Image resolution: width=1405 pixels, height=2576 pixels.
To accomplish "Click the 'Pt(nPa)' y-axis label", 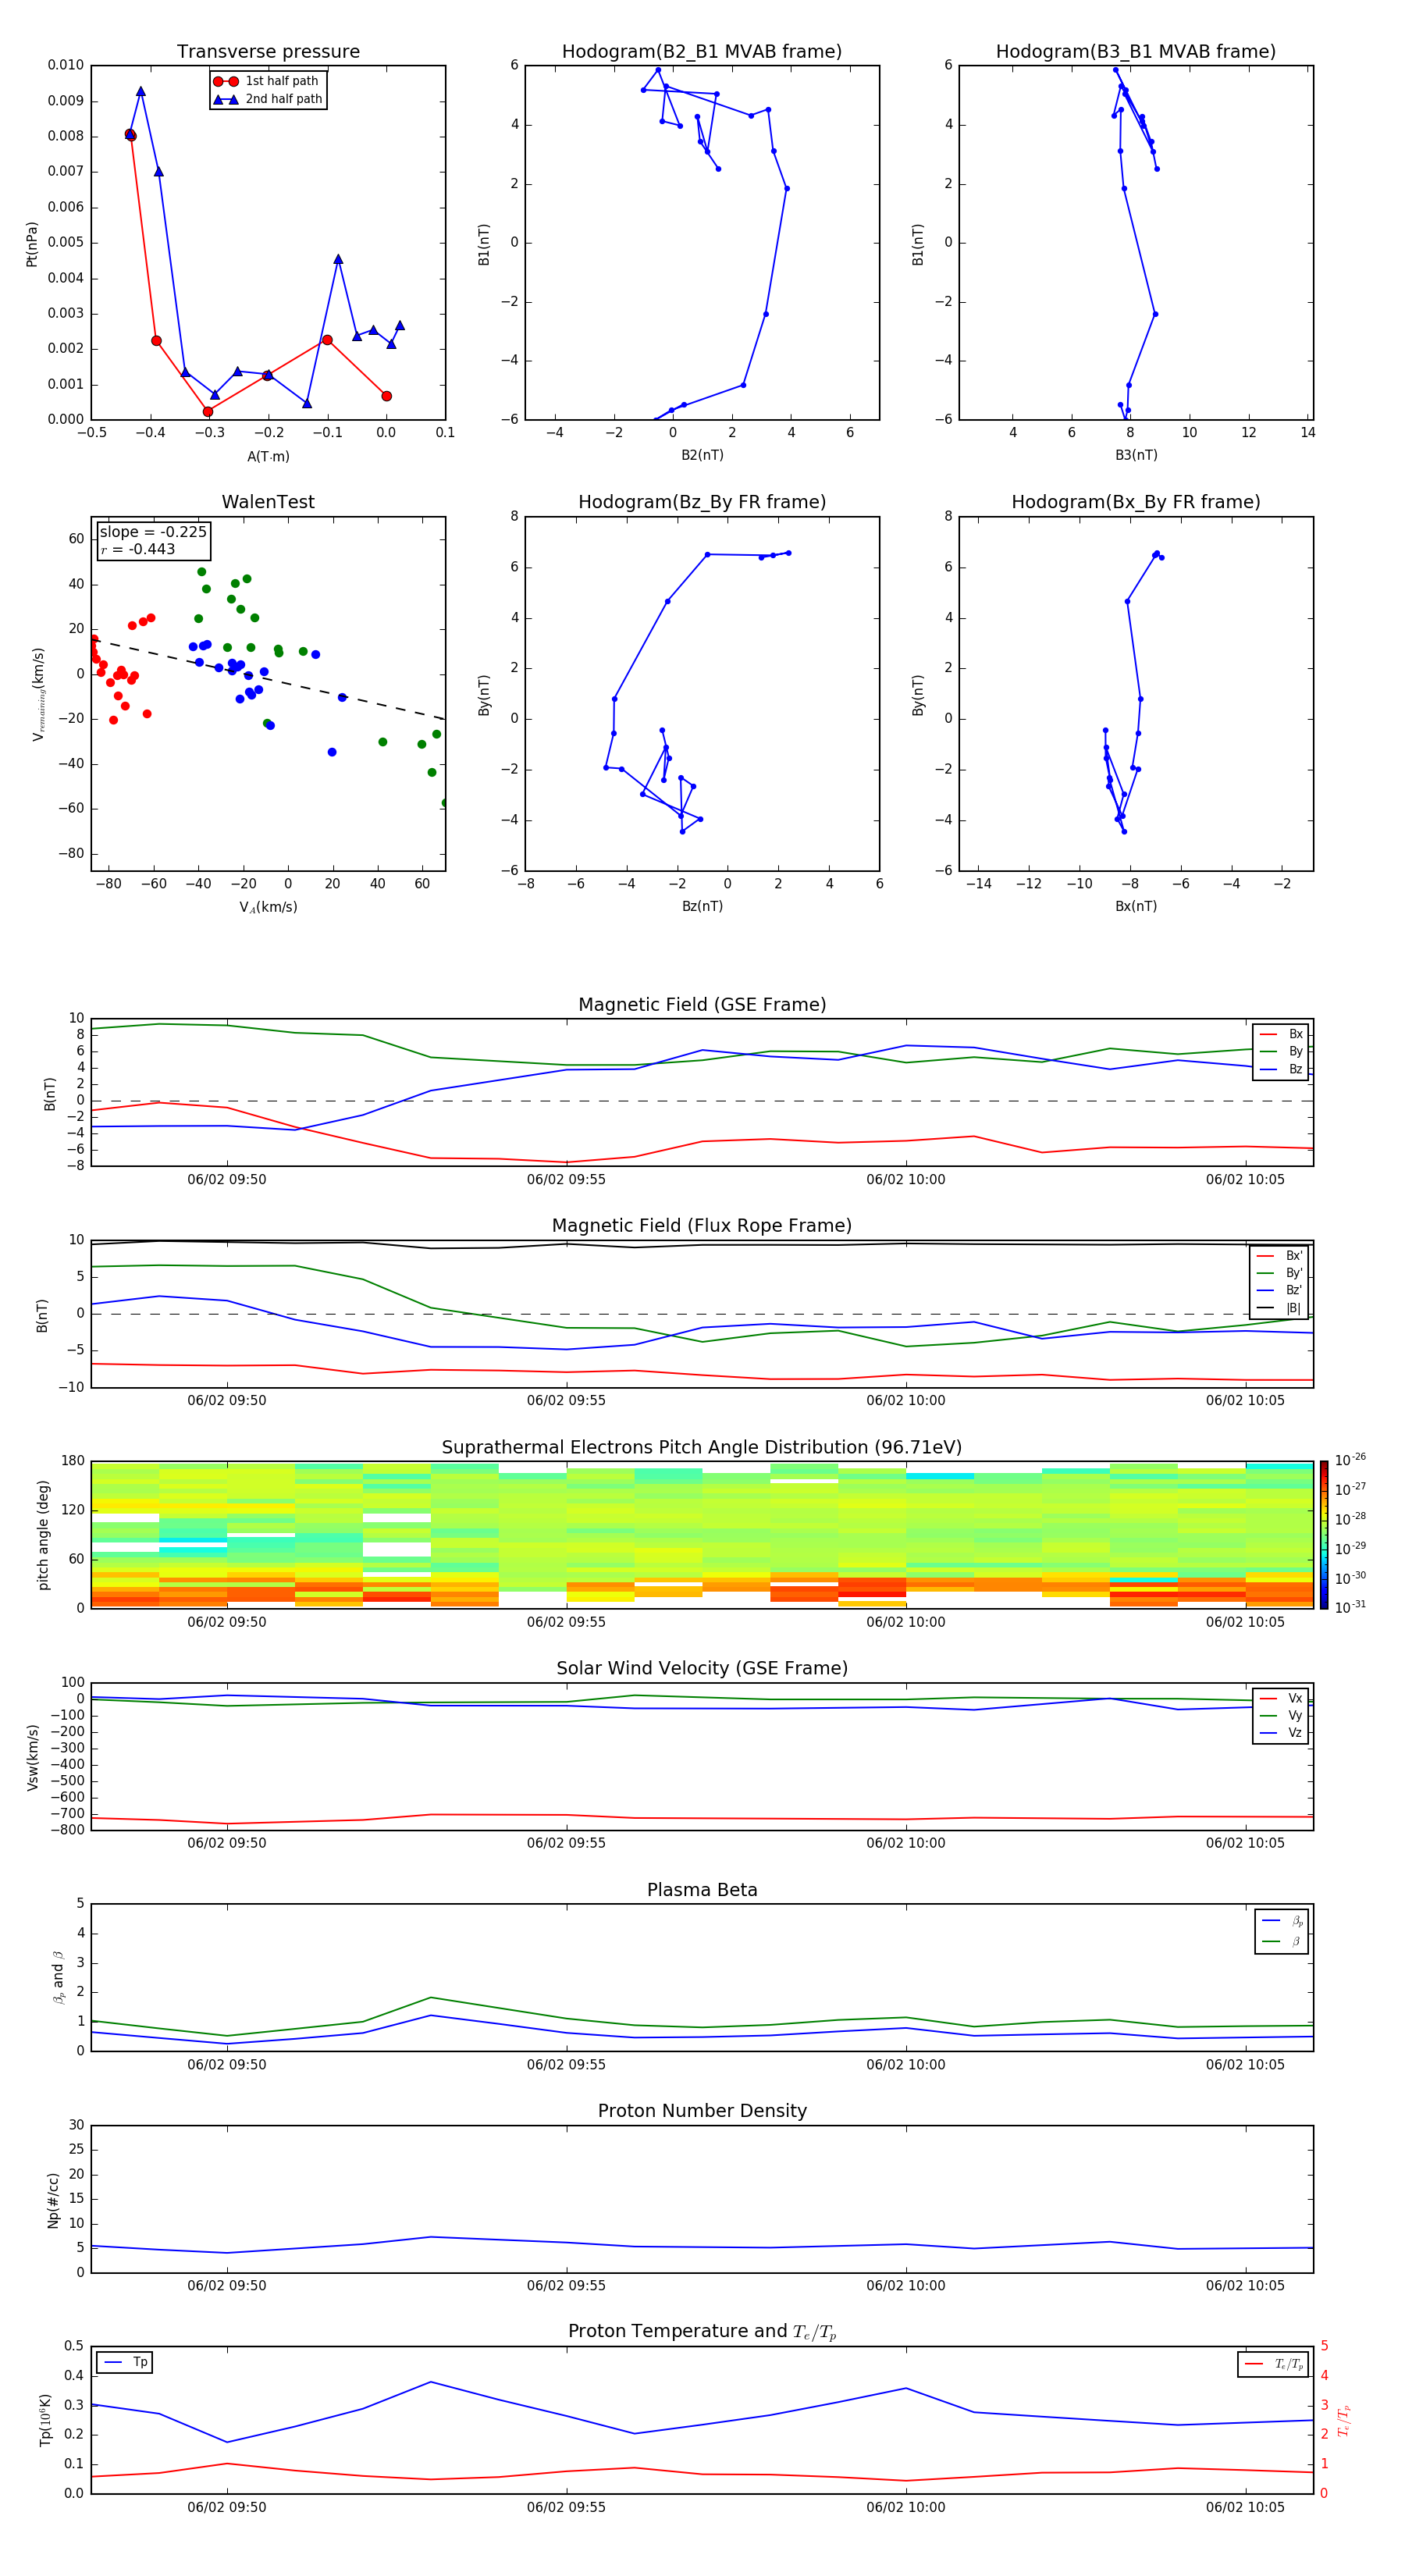I will click(31, 244).
